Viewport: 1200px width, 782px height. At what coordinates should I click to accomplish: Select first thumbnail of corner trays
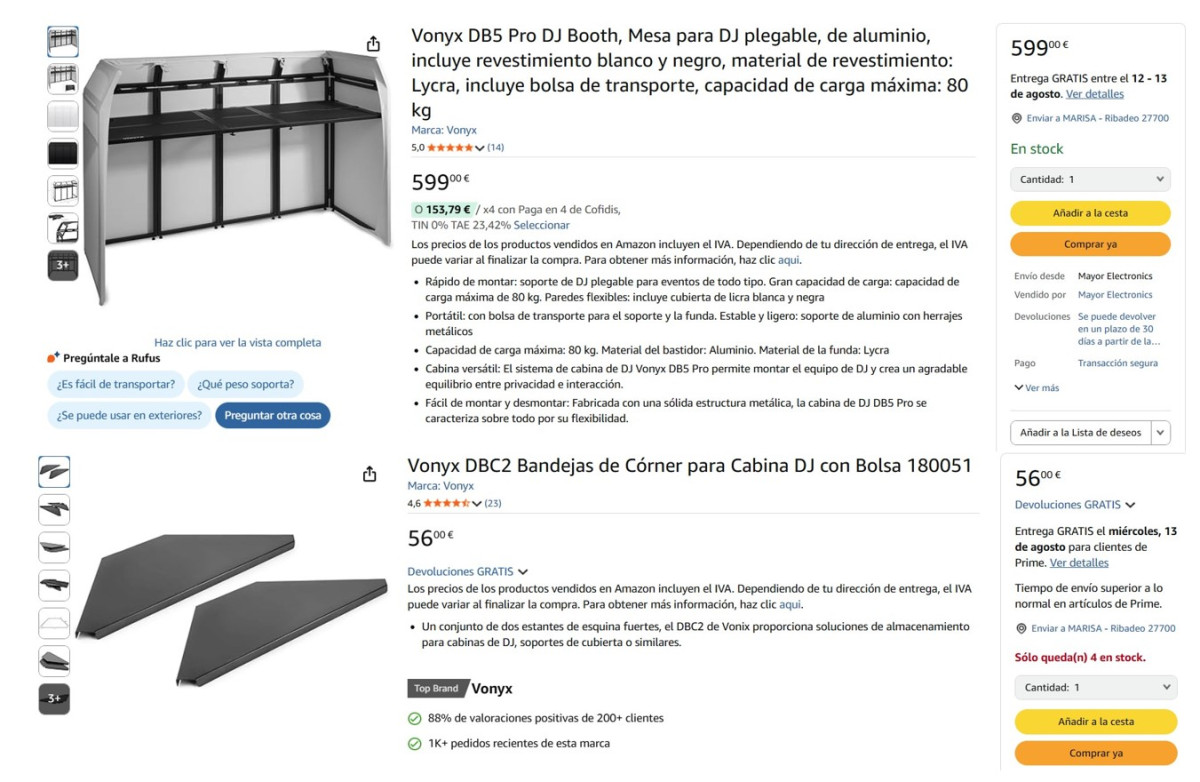54,472
